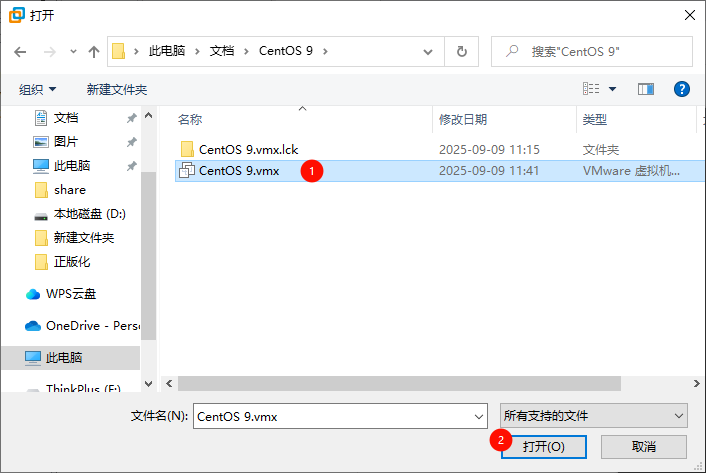
Task: Sort by 名称 column header
Action: (x=190, y=120)
